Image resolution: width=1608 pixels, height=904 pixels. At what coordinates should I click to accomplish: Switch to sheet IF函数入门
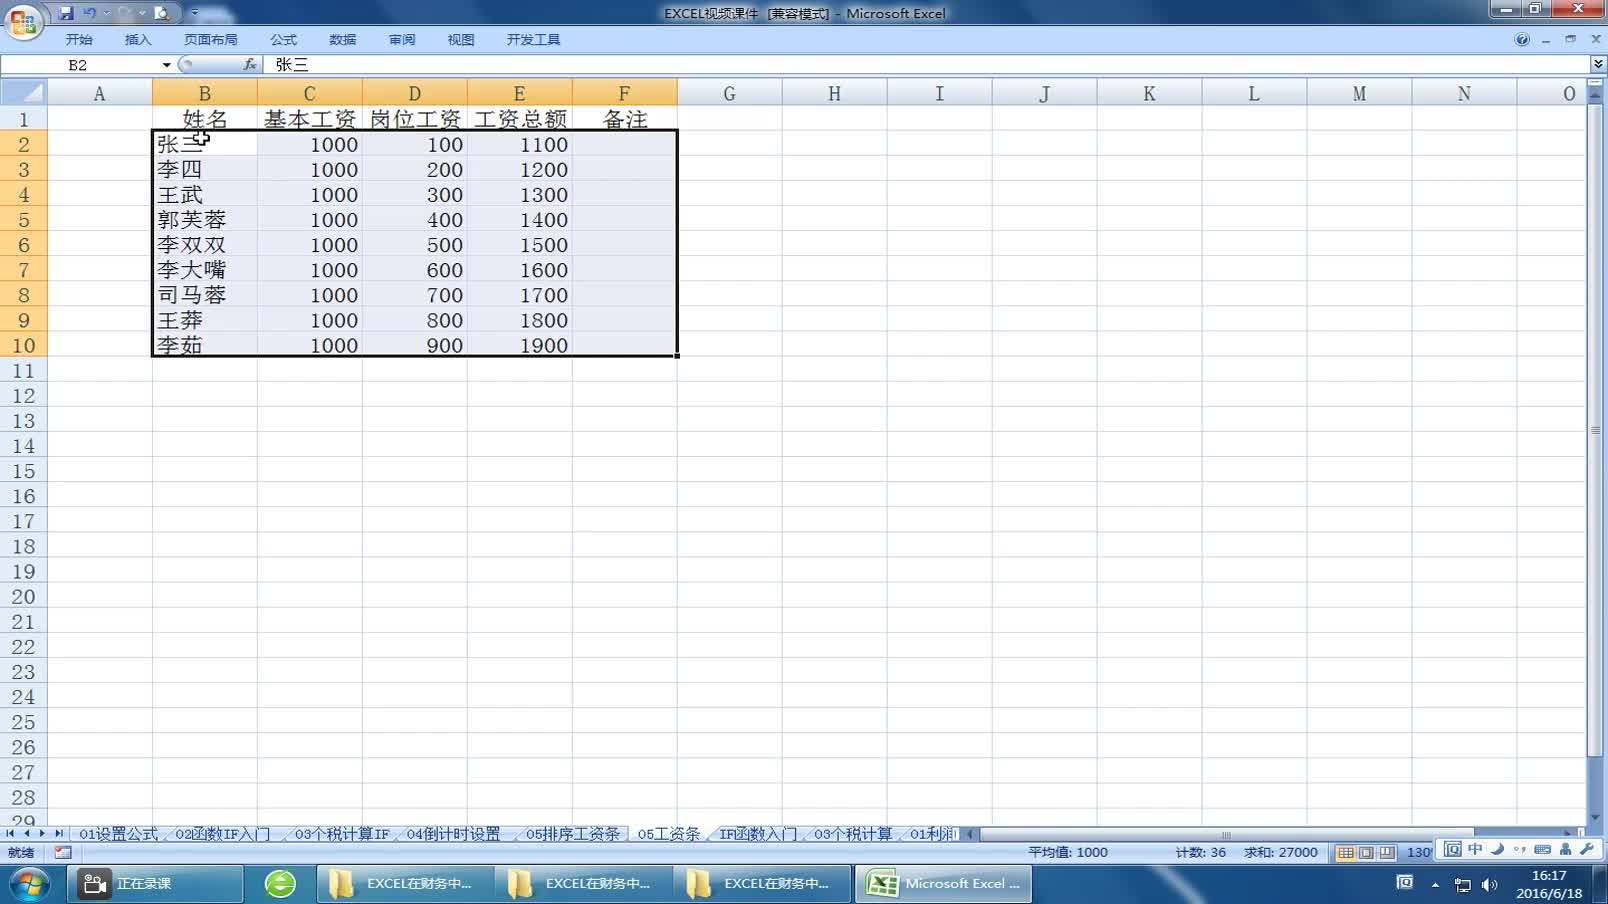[758, 834]
